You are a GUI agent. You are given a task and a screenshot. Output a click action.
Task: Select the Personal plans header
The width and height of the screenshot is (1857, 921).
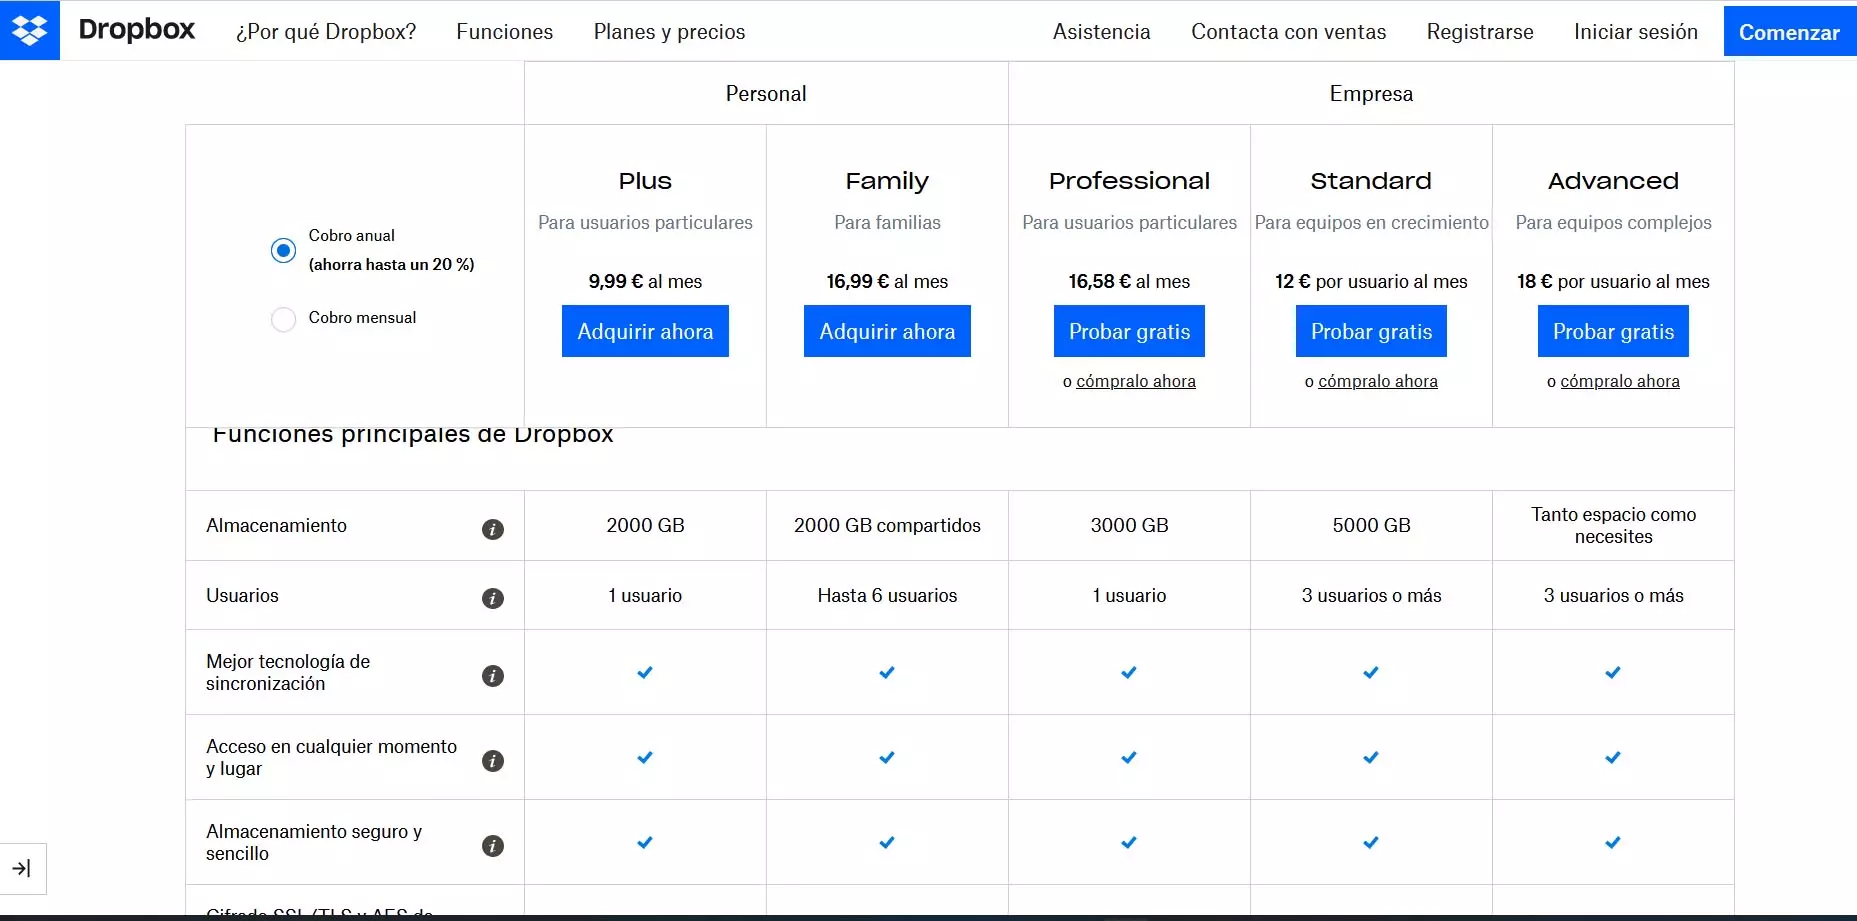[x=766, y=94]
